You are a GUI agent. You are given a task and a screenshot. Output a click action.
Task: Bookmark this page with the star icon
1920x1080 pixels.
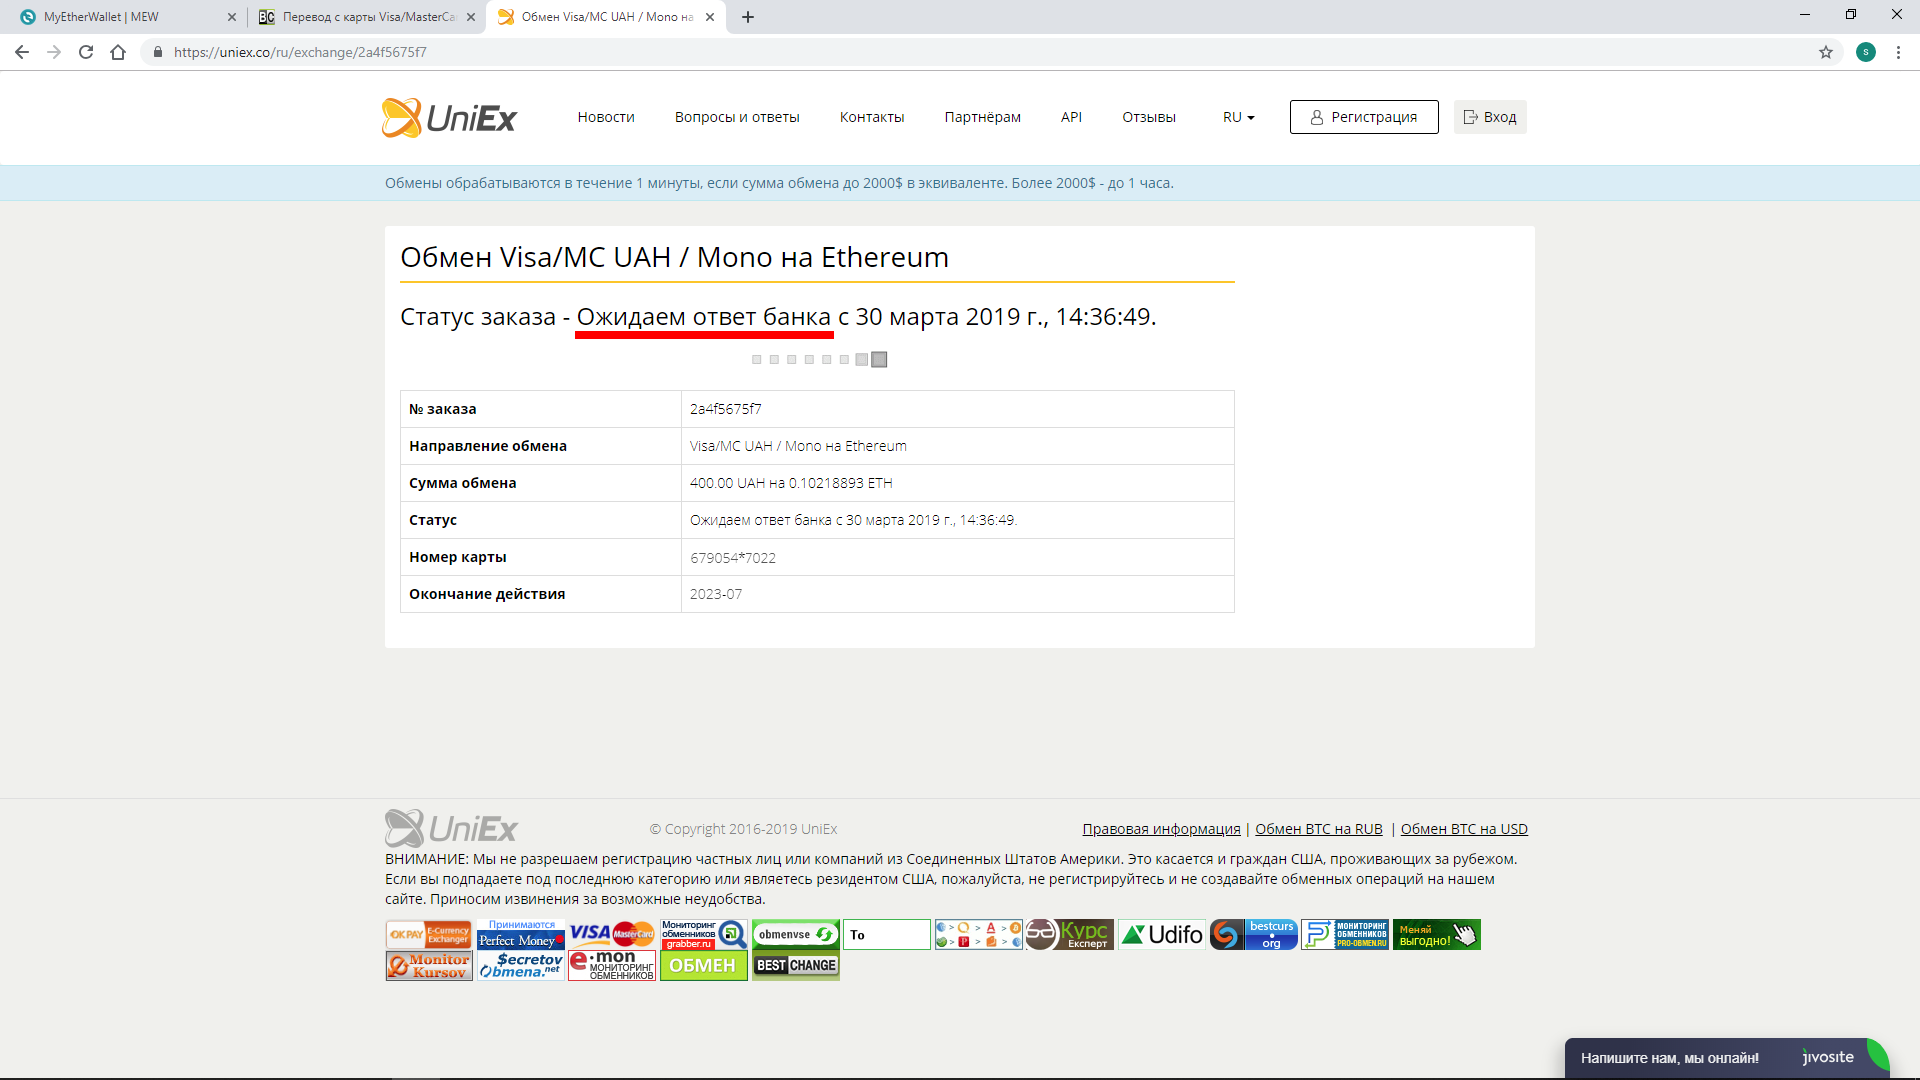1826,52
